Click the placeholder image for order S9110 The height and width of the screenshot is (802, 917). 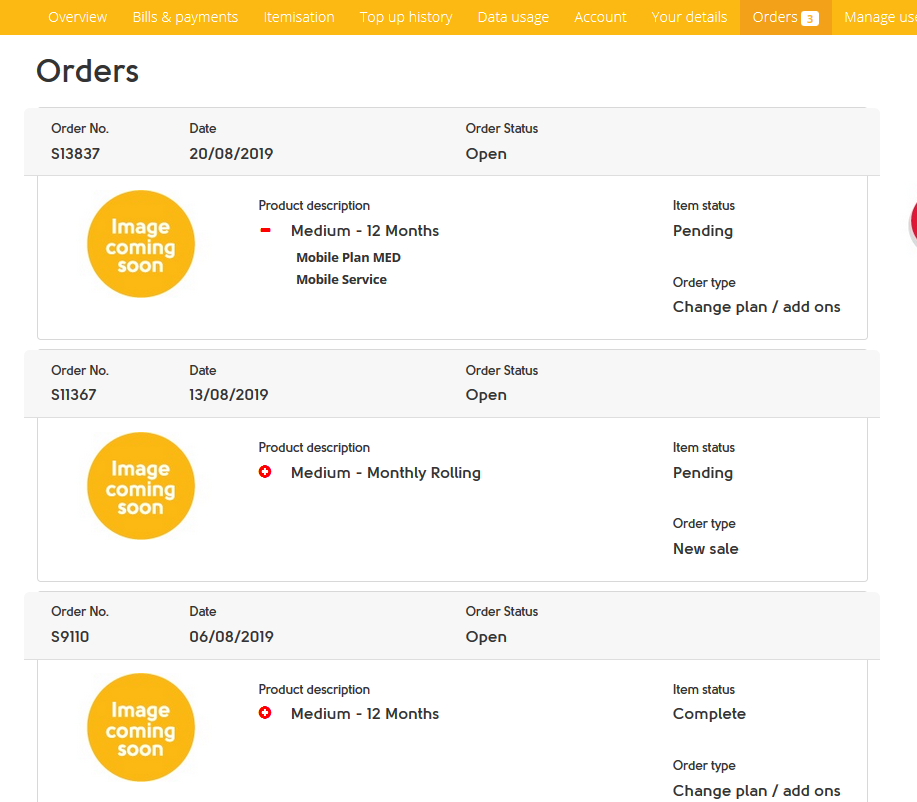(140, 727)
